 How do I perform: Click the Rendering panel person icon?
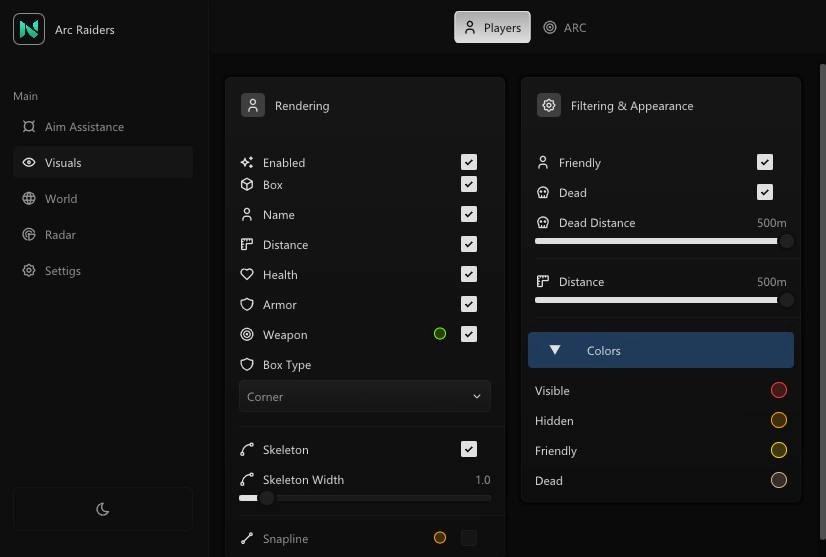253,105
